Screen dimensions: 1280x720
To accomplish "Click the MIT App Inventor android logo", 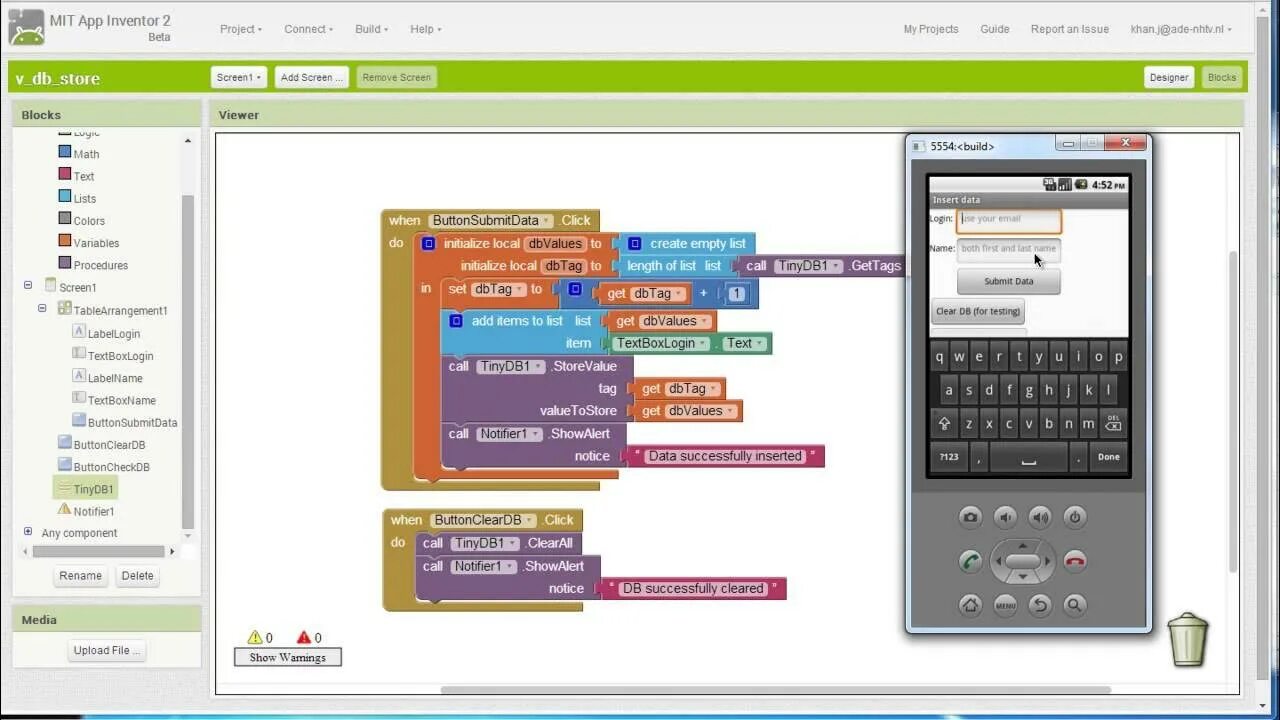I will pos(27,28).
